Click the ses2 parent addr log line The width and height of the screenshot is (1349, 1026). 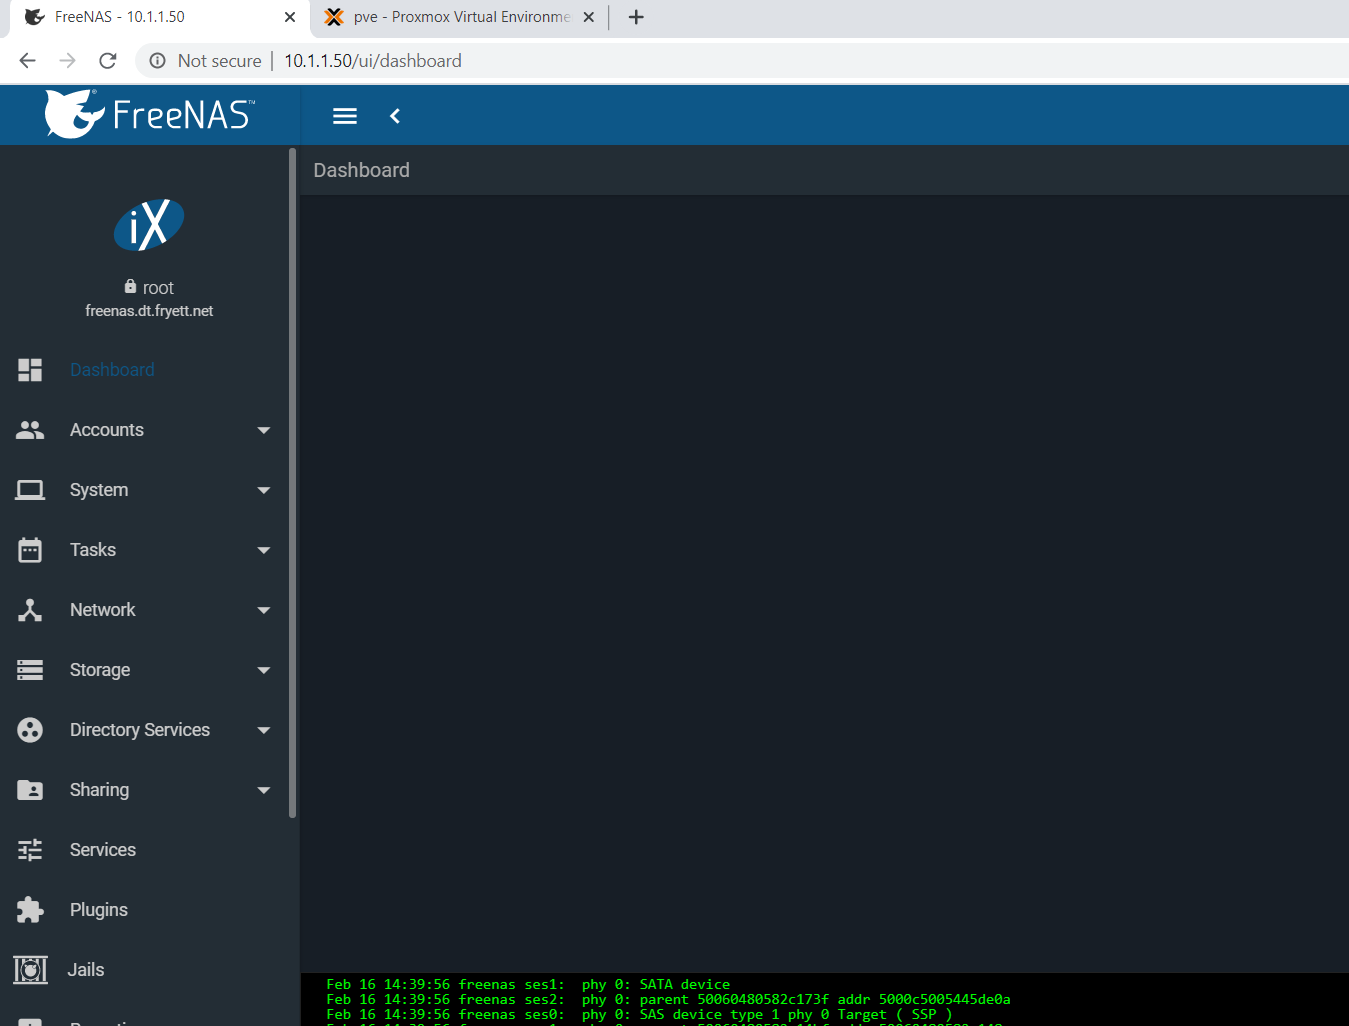(668, 1000)
